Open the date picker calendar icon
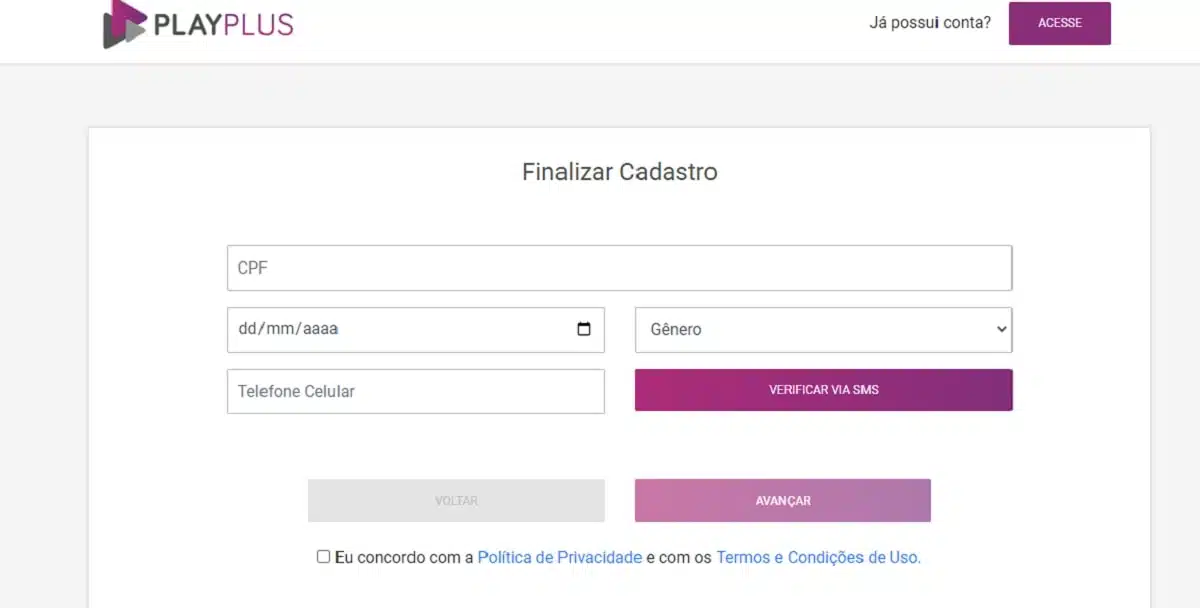Viewport: 1200px width, 608px height. click(x=585, y=329)
